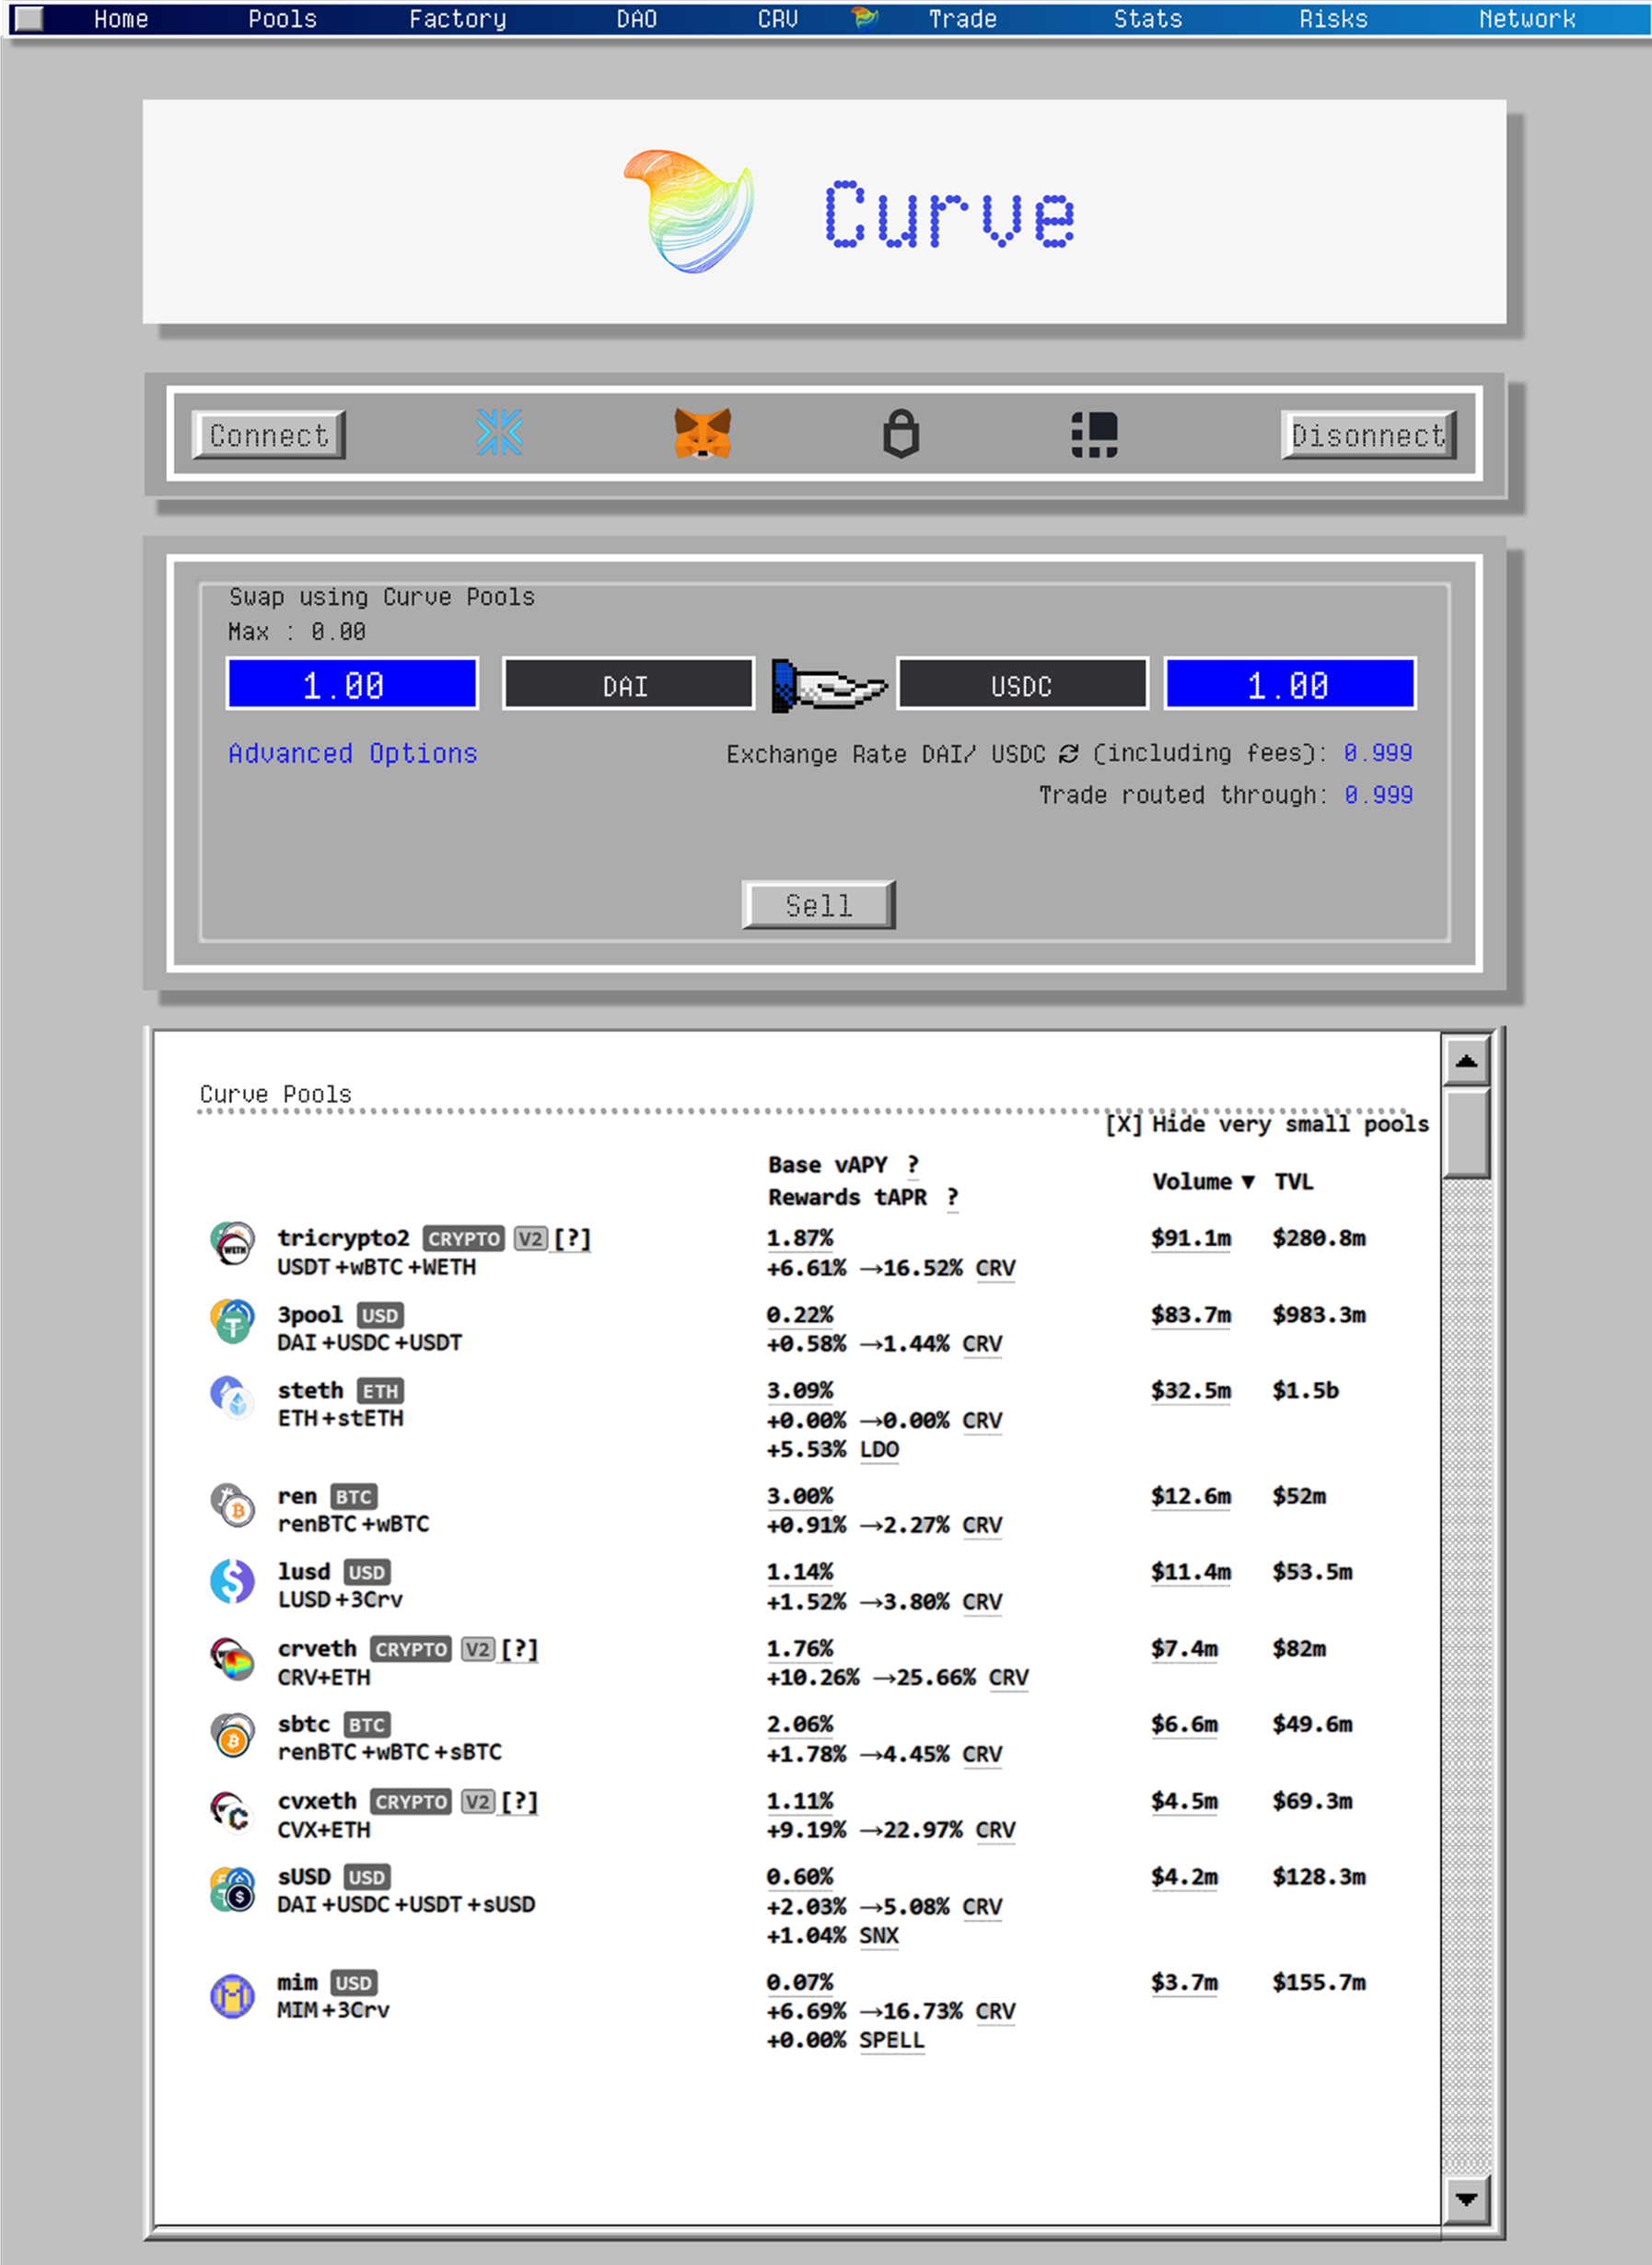Pick the black grid-square wallet icon
The width and height of the screenshot is (1652, 2265).
1094,435
